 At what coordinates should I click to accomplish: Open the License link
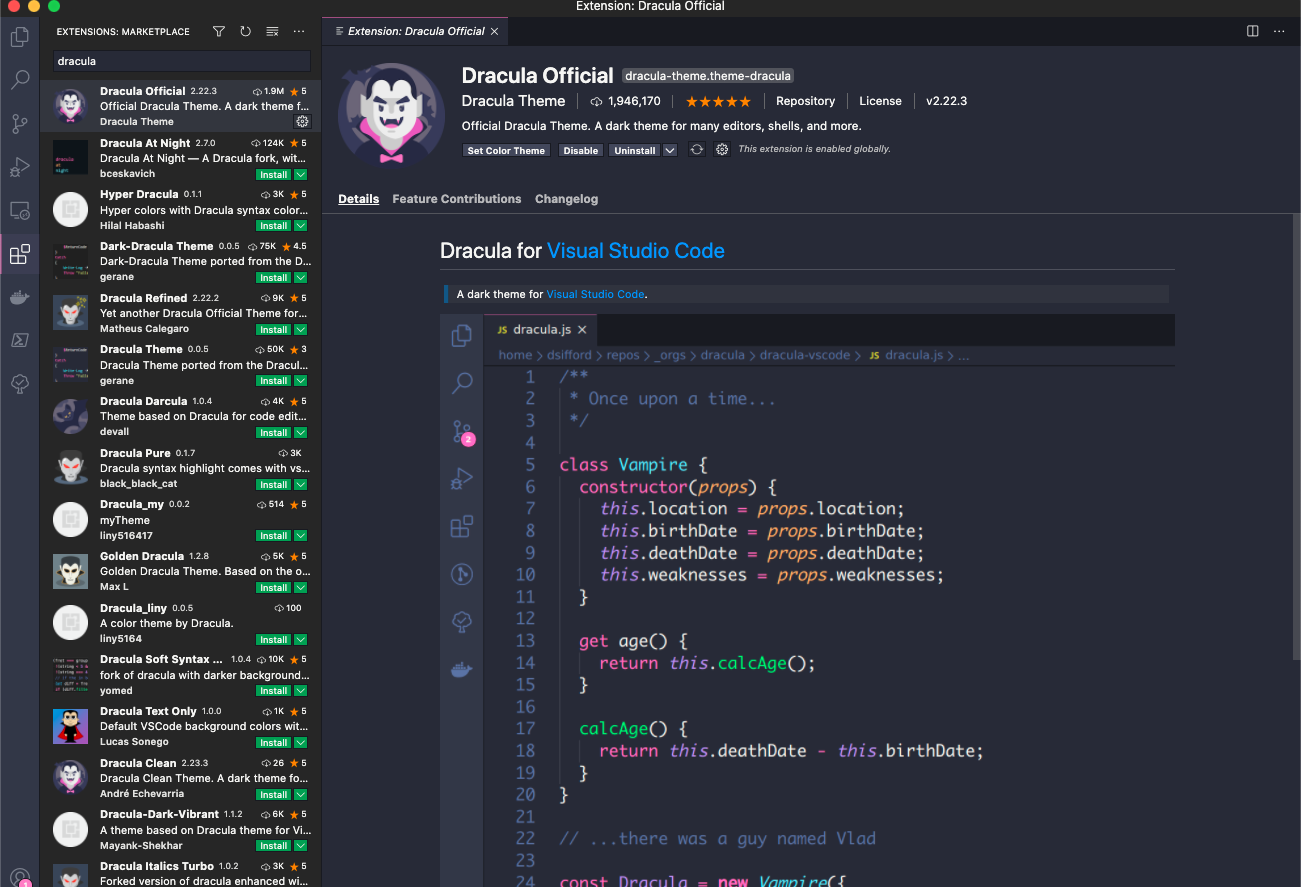click(x=880, y=101)
